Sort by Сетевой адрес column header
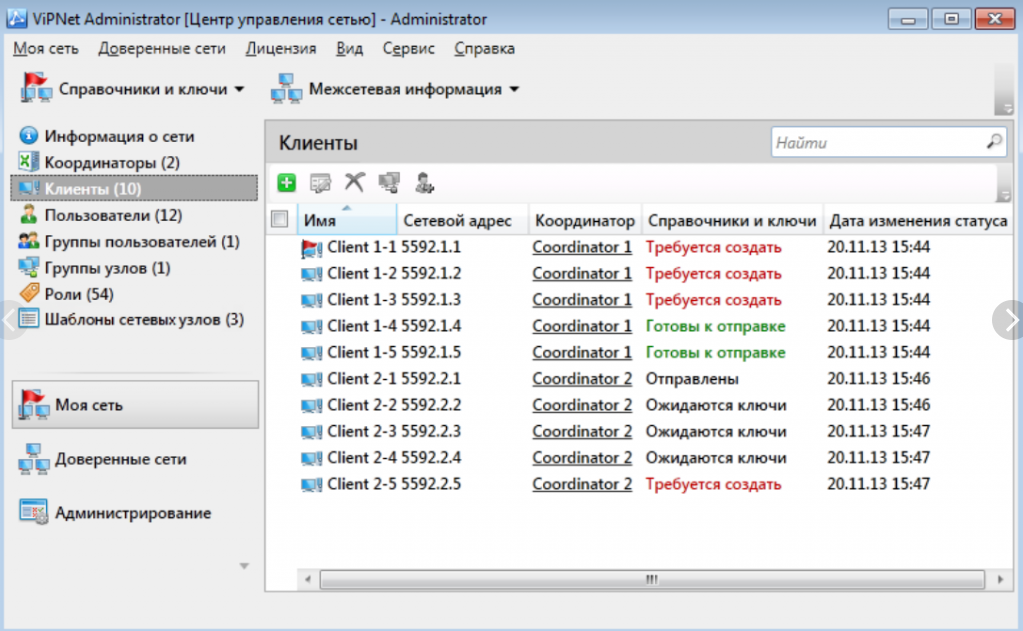Viewport: 1023px width, 631px height. pyautogui.click(x=463, y=220)
